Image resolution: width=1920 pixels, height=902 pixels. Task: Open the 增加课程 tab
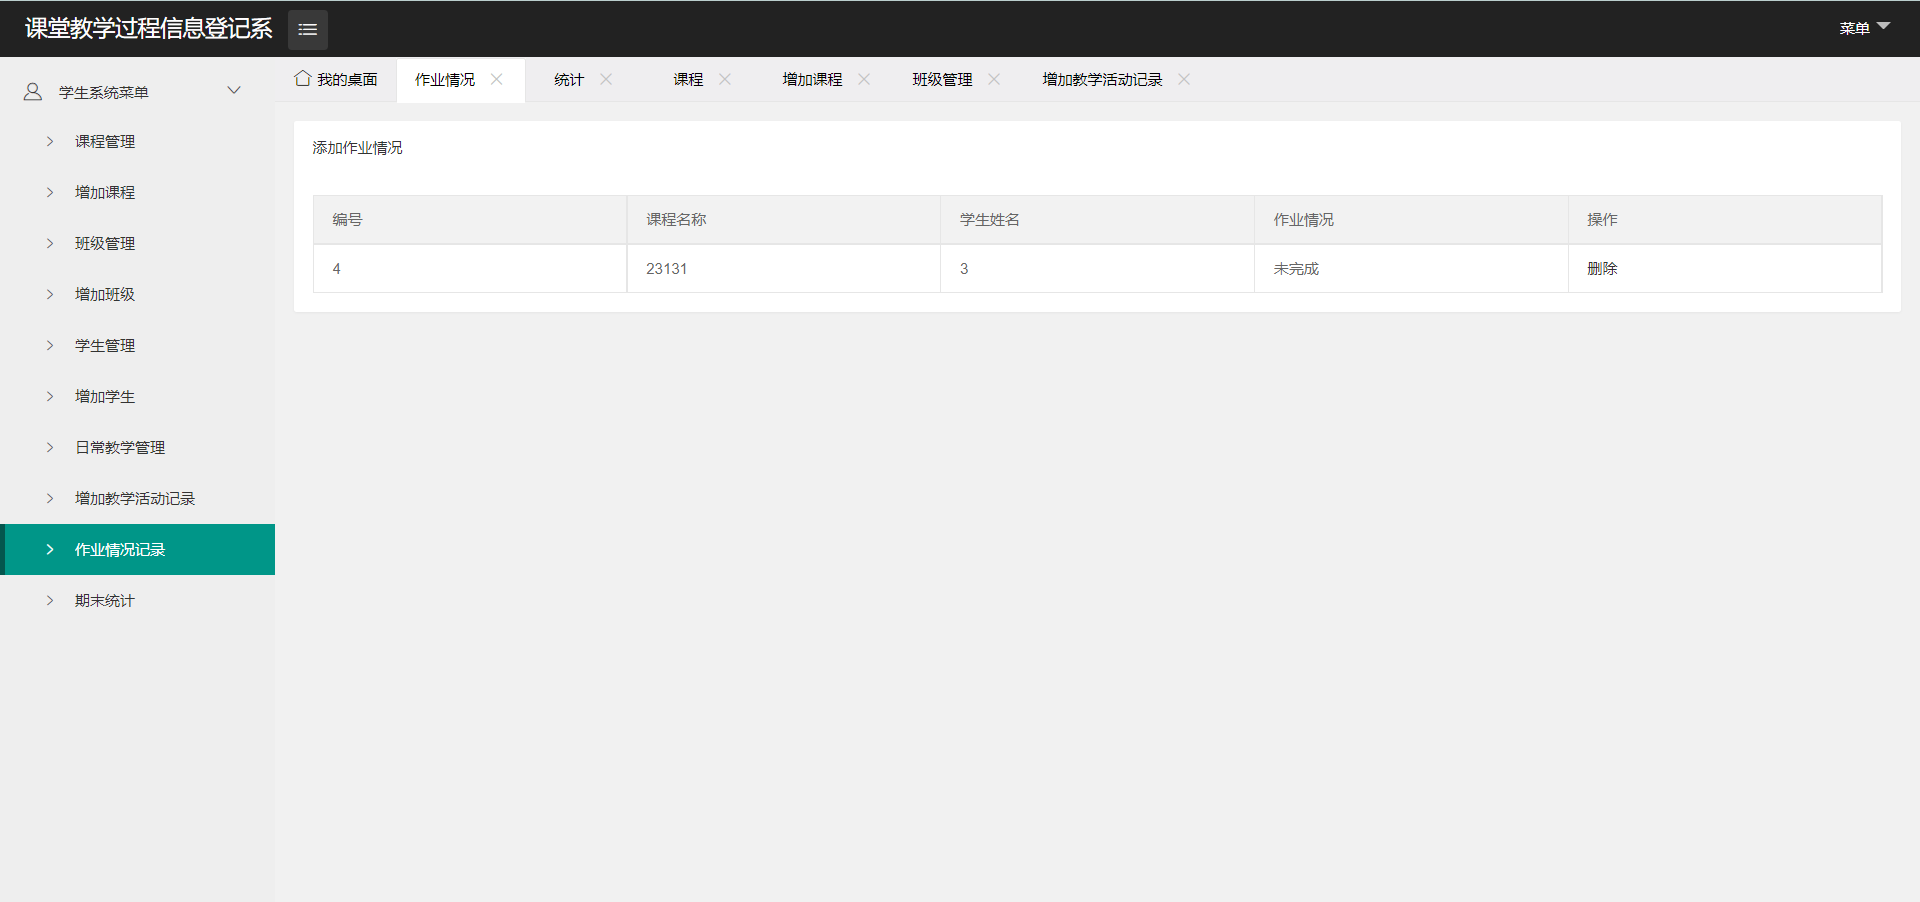click(812, 79)
